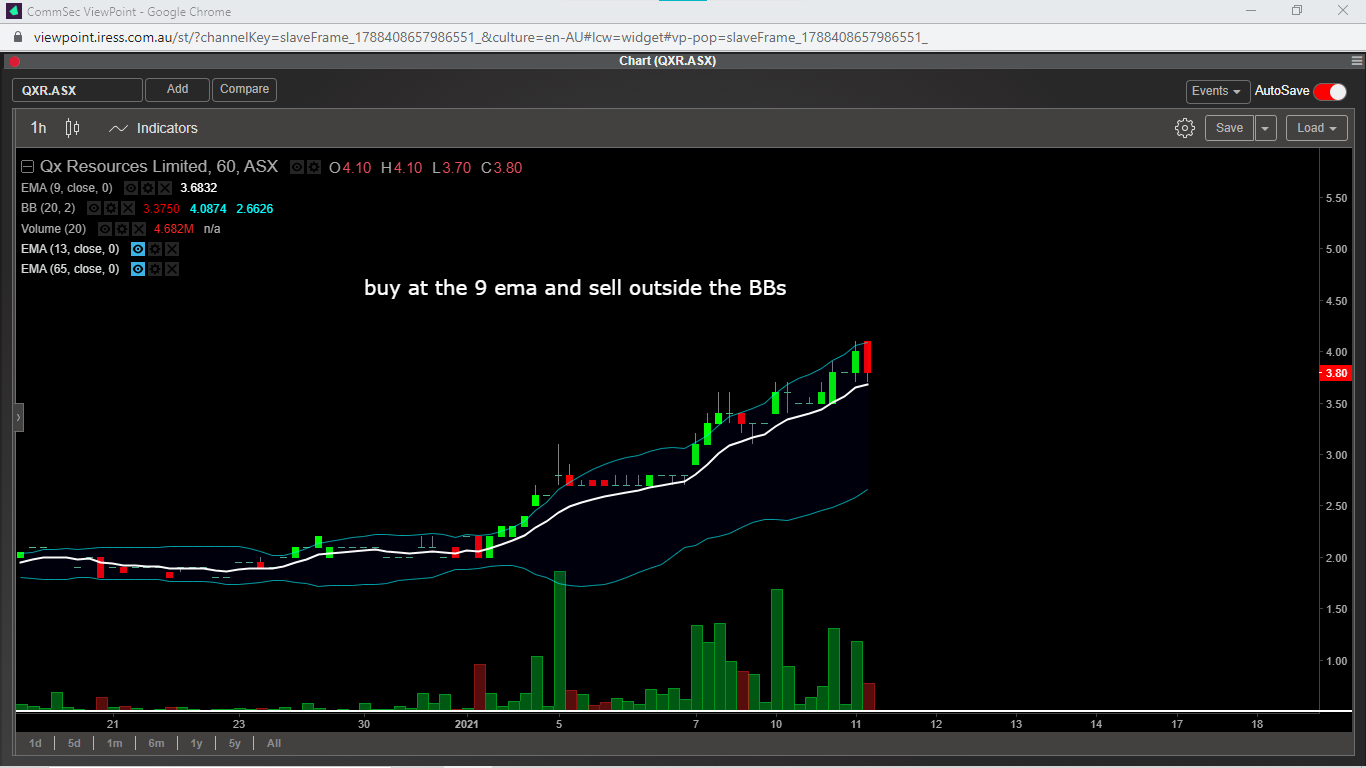The height and width of the screenshot is (768, 1366).
Task: Open settings for the Qx Resources Limited series
Action: coord(314,167)
